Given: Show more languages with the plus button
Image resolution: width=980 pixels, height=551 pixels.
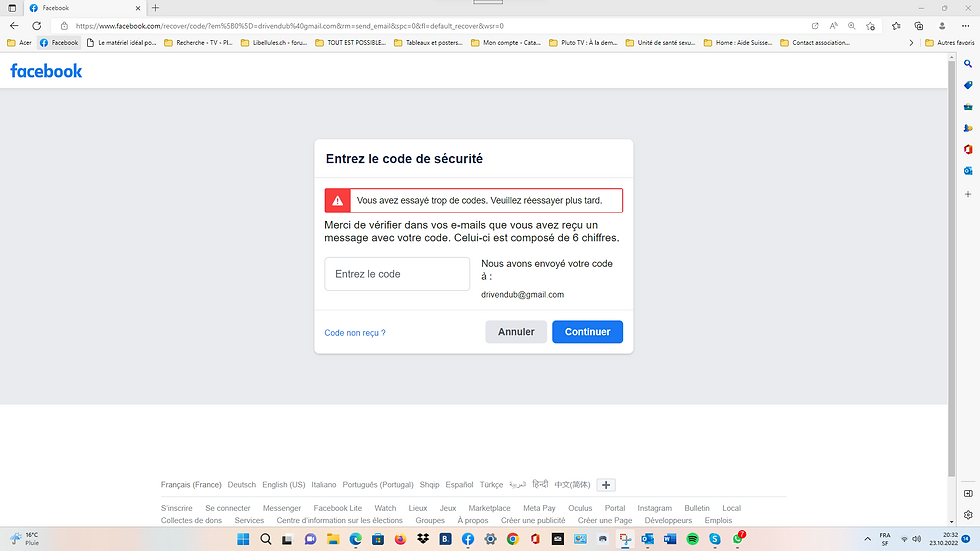Looking at the screenshot, I should pyautogui.click(x=606, y=485).
